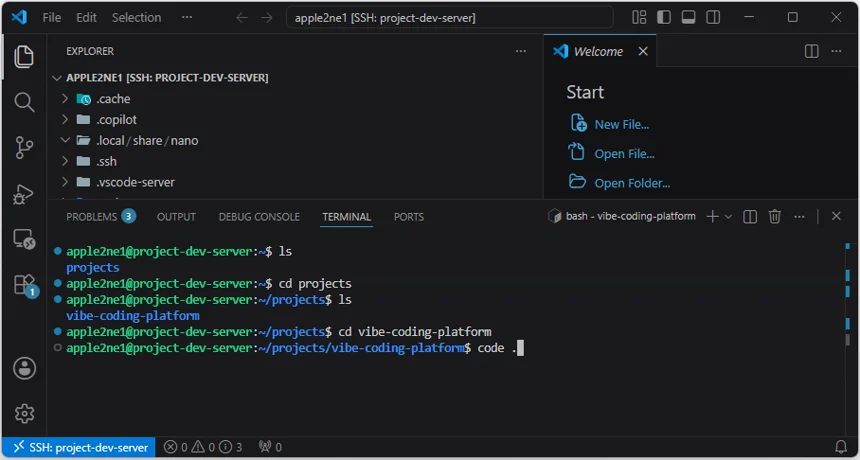Viewport: 860px width, 460px height.
Task: Toggle the primary side bar visibility
Action: [664, 18]
